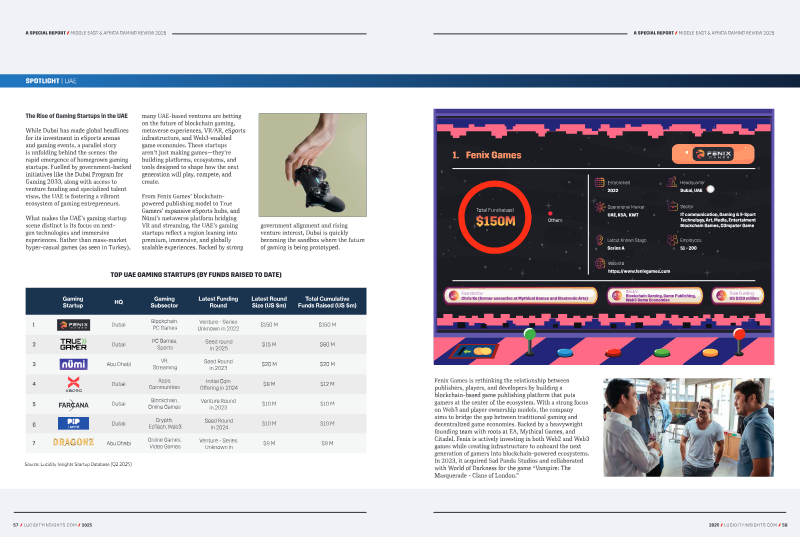800x537 pixels.
Task: Click LUCIDITYINSIGHTS.COM in the left page footer
Action: coord(51,525)
